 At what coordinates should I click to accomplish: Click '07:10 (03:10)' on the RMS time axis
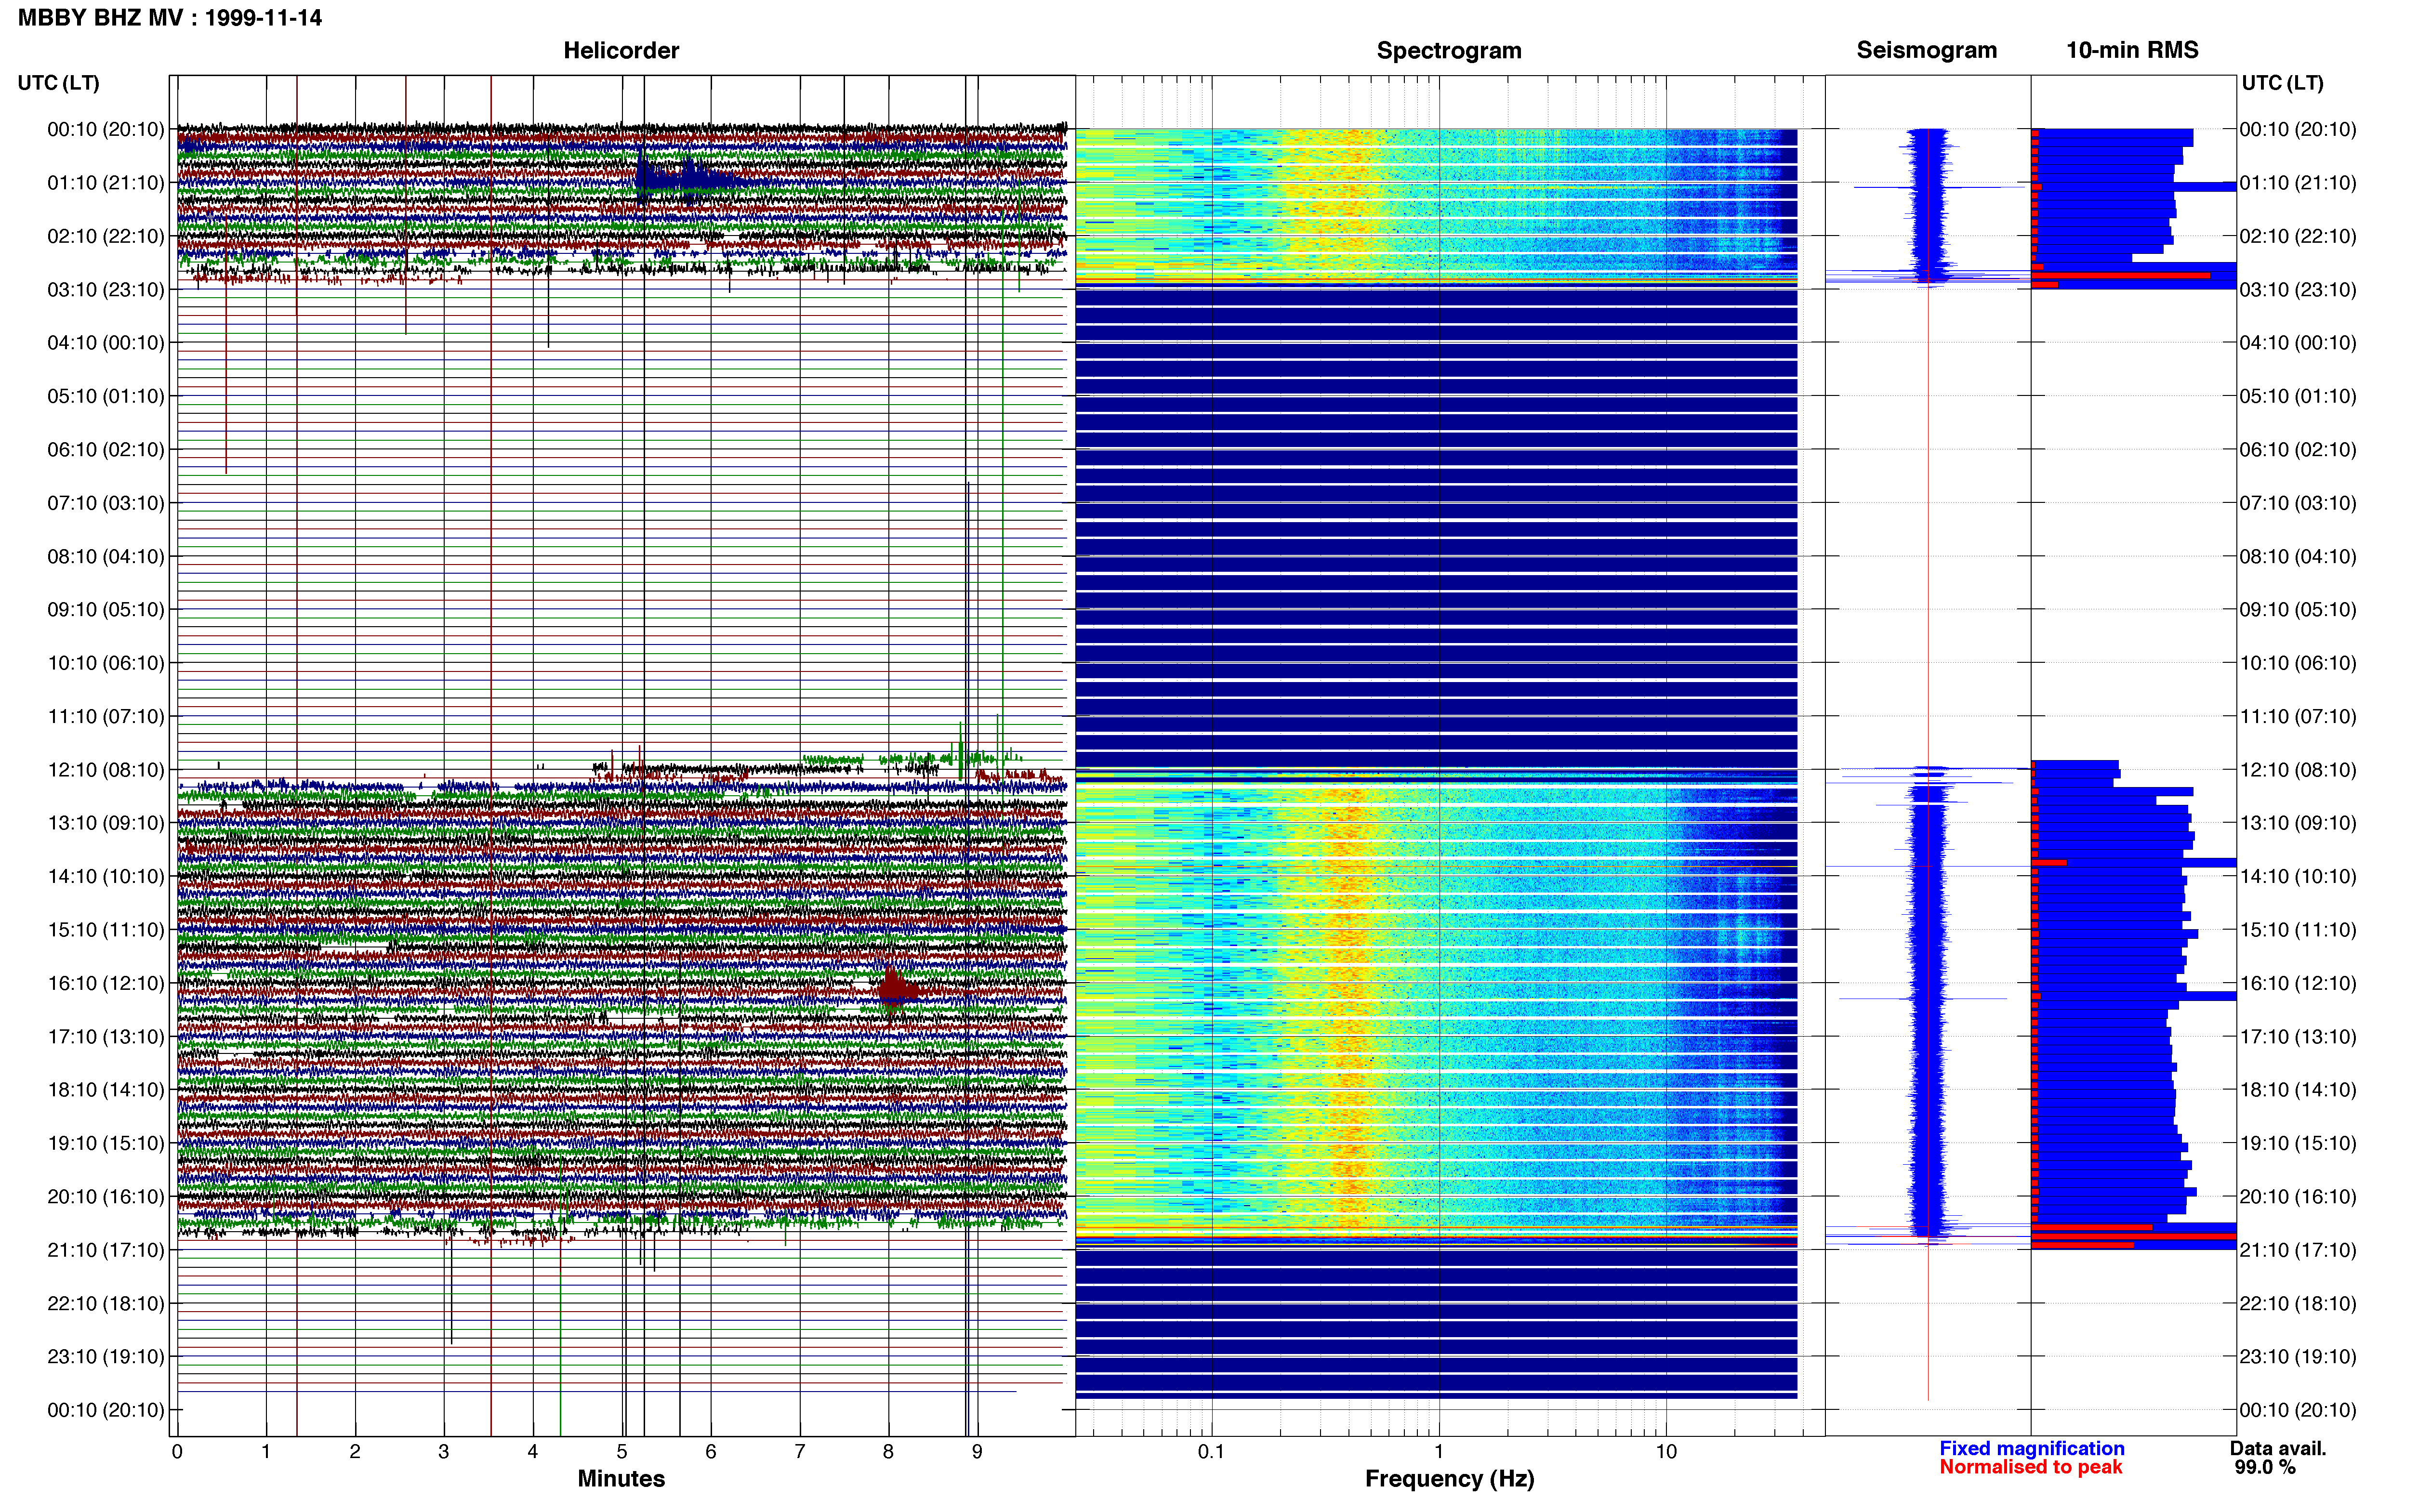2298,503
